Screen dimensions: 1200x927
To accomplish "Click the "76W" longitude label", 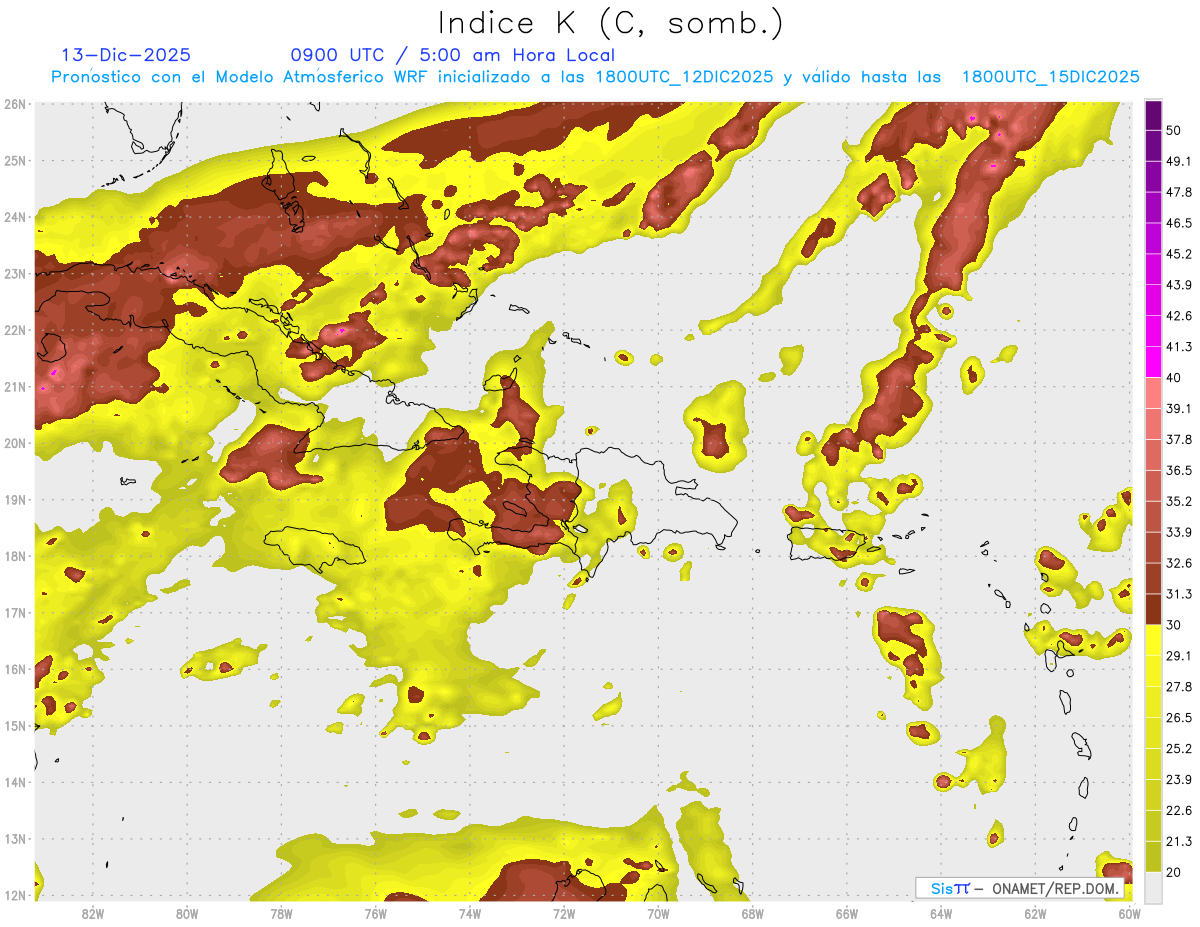I will coord(376,914).
